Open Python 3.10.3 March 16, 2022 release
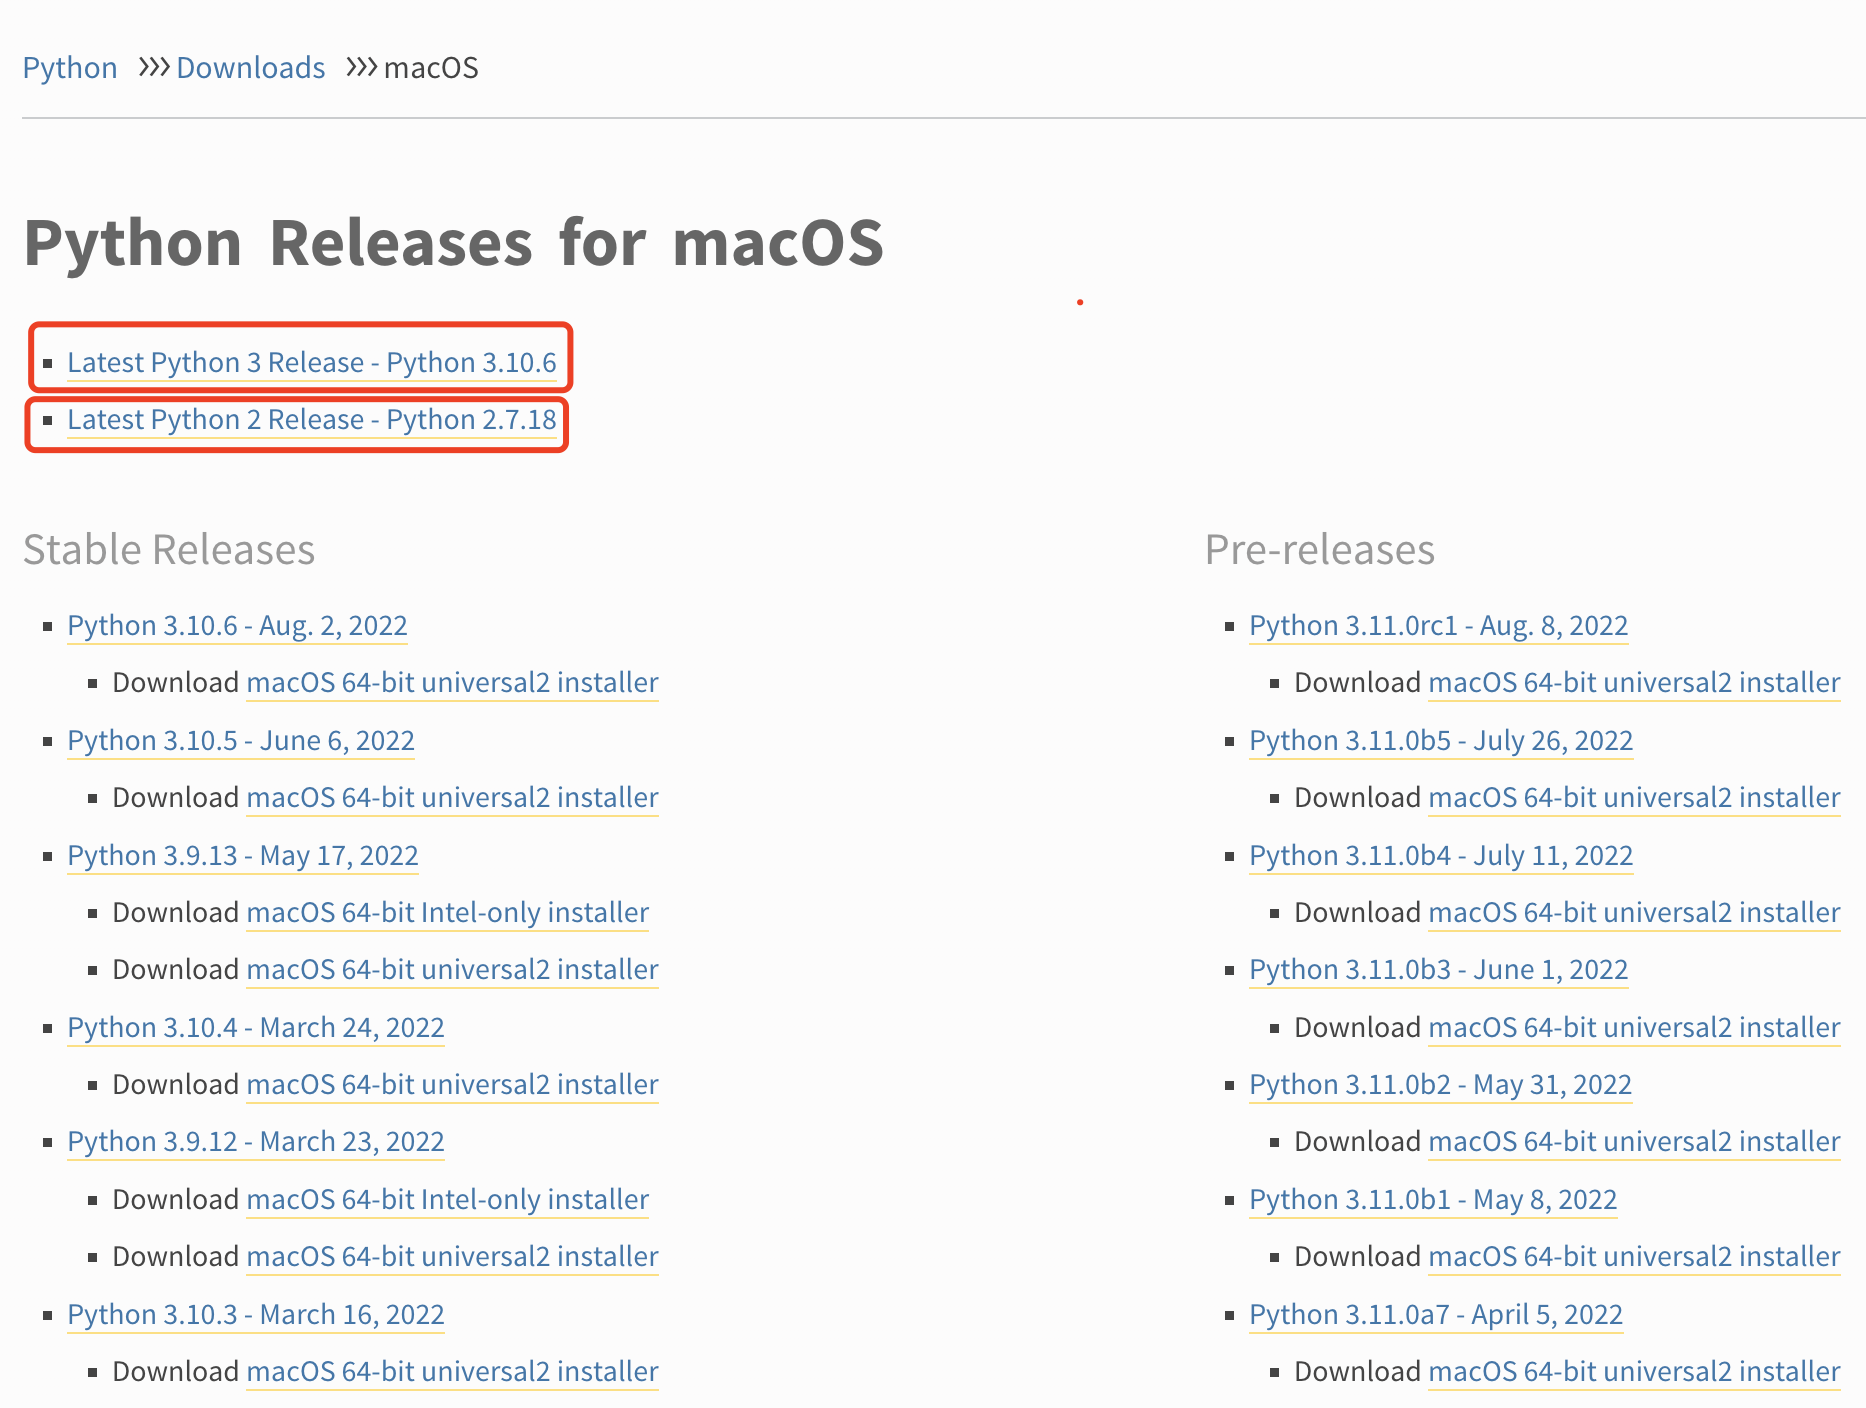1866x1408 pixels. 255,1315
